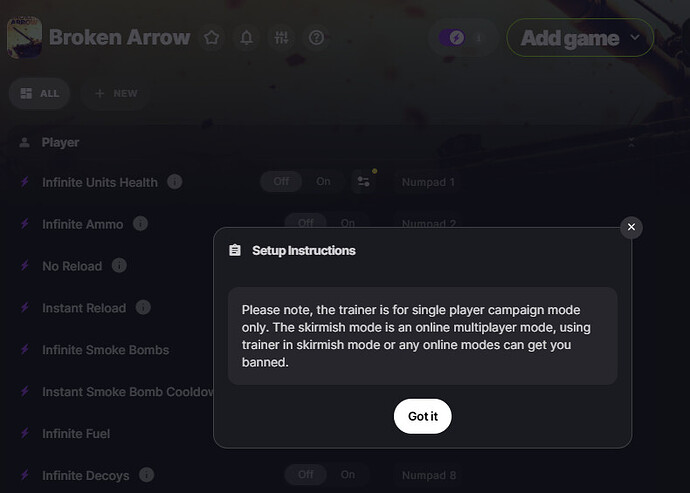Open Infinite Units Health options icon
The height and width of the screenshot is (493, 690).
363,182
